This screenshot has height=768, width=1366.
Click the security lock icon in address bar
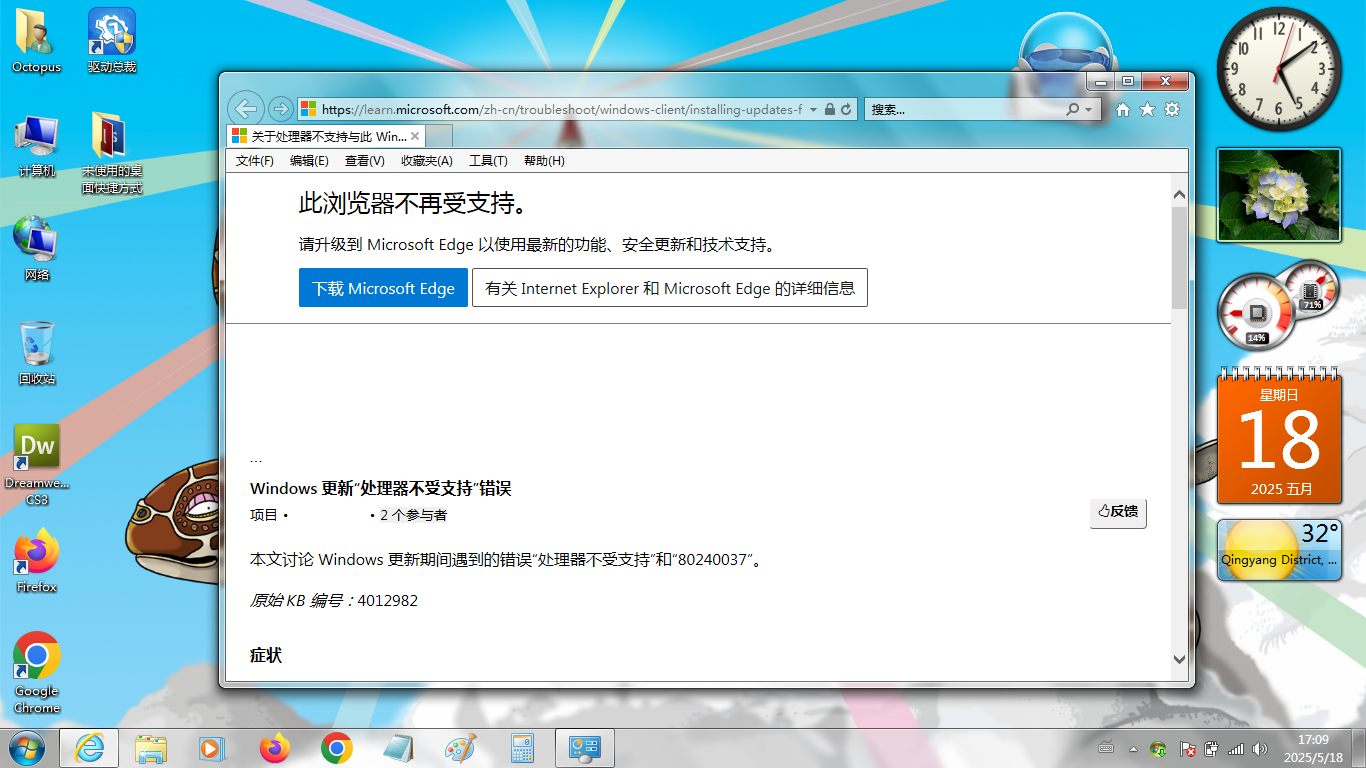point(830,109)
